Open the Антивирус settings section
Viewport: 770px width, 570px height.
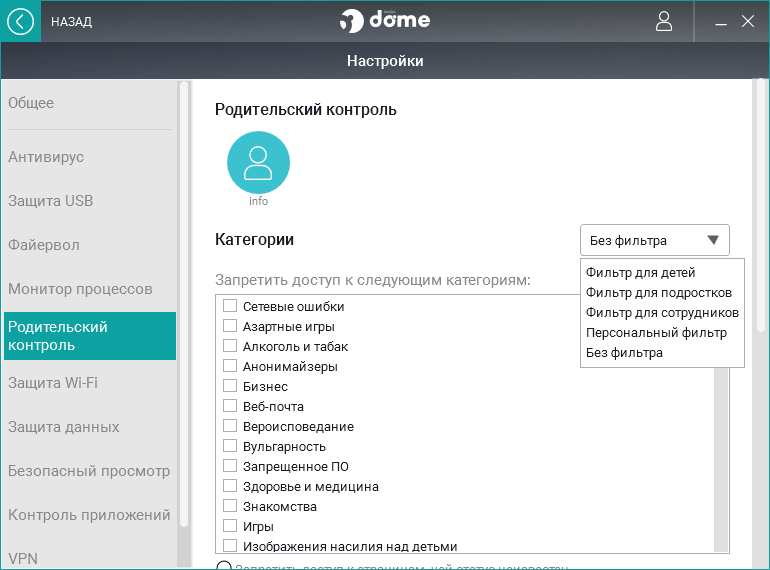click(x=46, y=157)
